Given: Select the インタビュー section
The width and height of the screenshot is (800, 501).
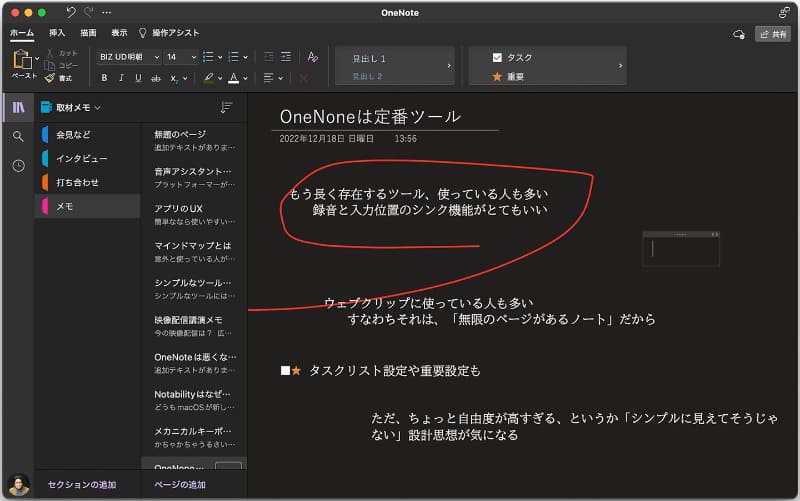Looking at the screenshot, I should point(87,159).
